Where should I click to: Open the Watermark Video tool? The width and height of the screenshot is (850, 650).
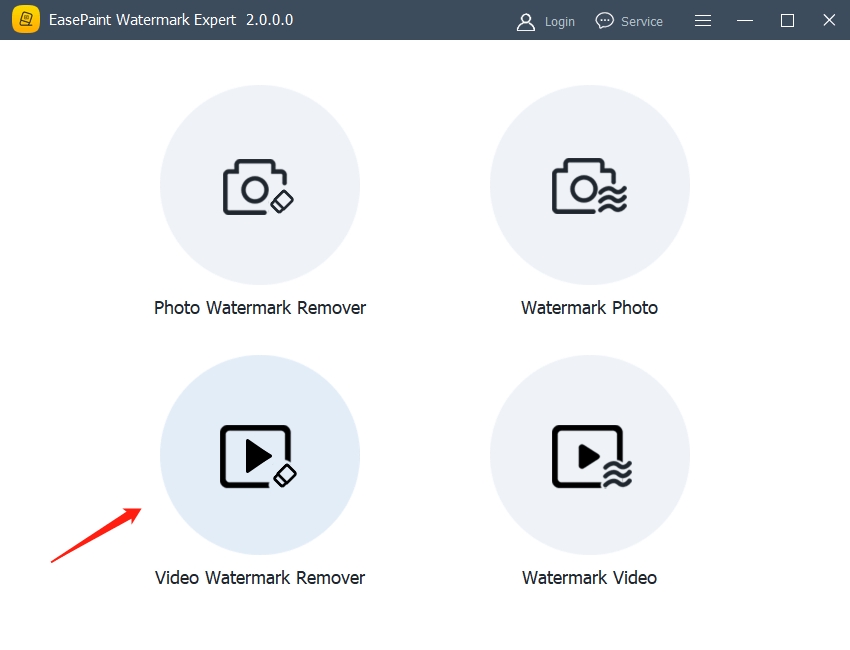tap(590, 455)
